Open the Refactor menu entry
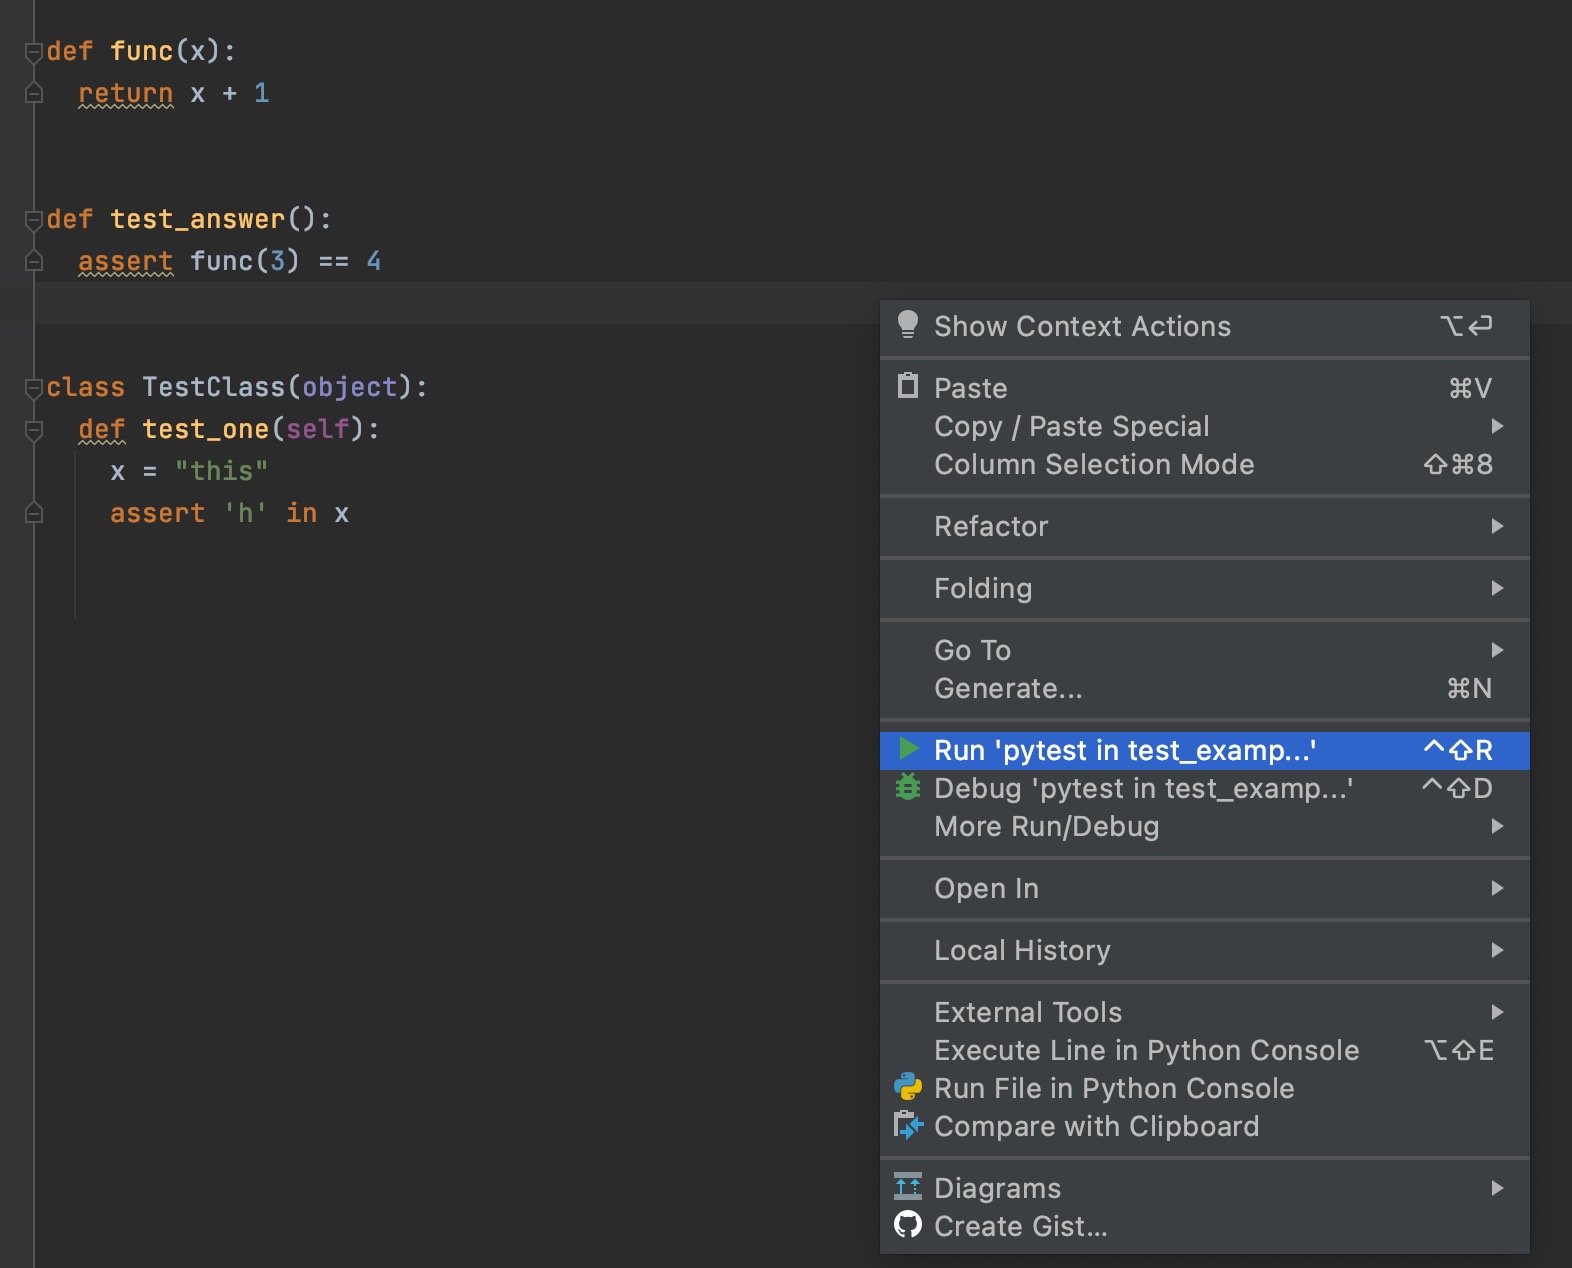 coord(1205,526)
